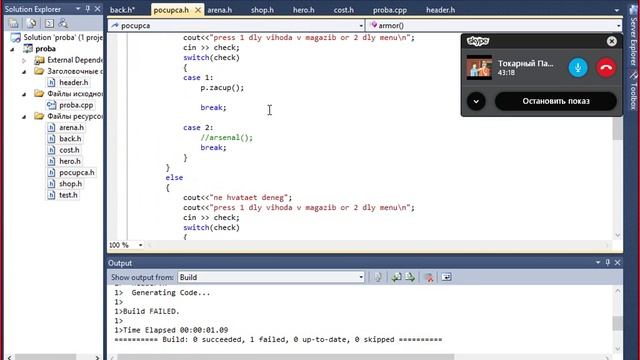Viewport: 640px width, 360px height.
Task: Select arena.h in Solution Explorer tree
Action: coord(66,127)
